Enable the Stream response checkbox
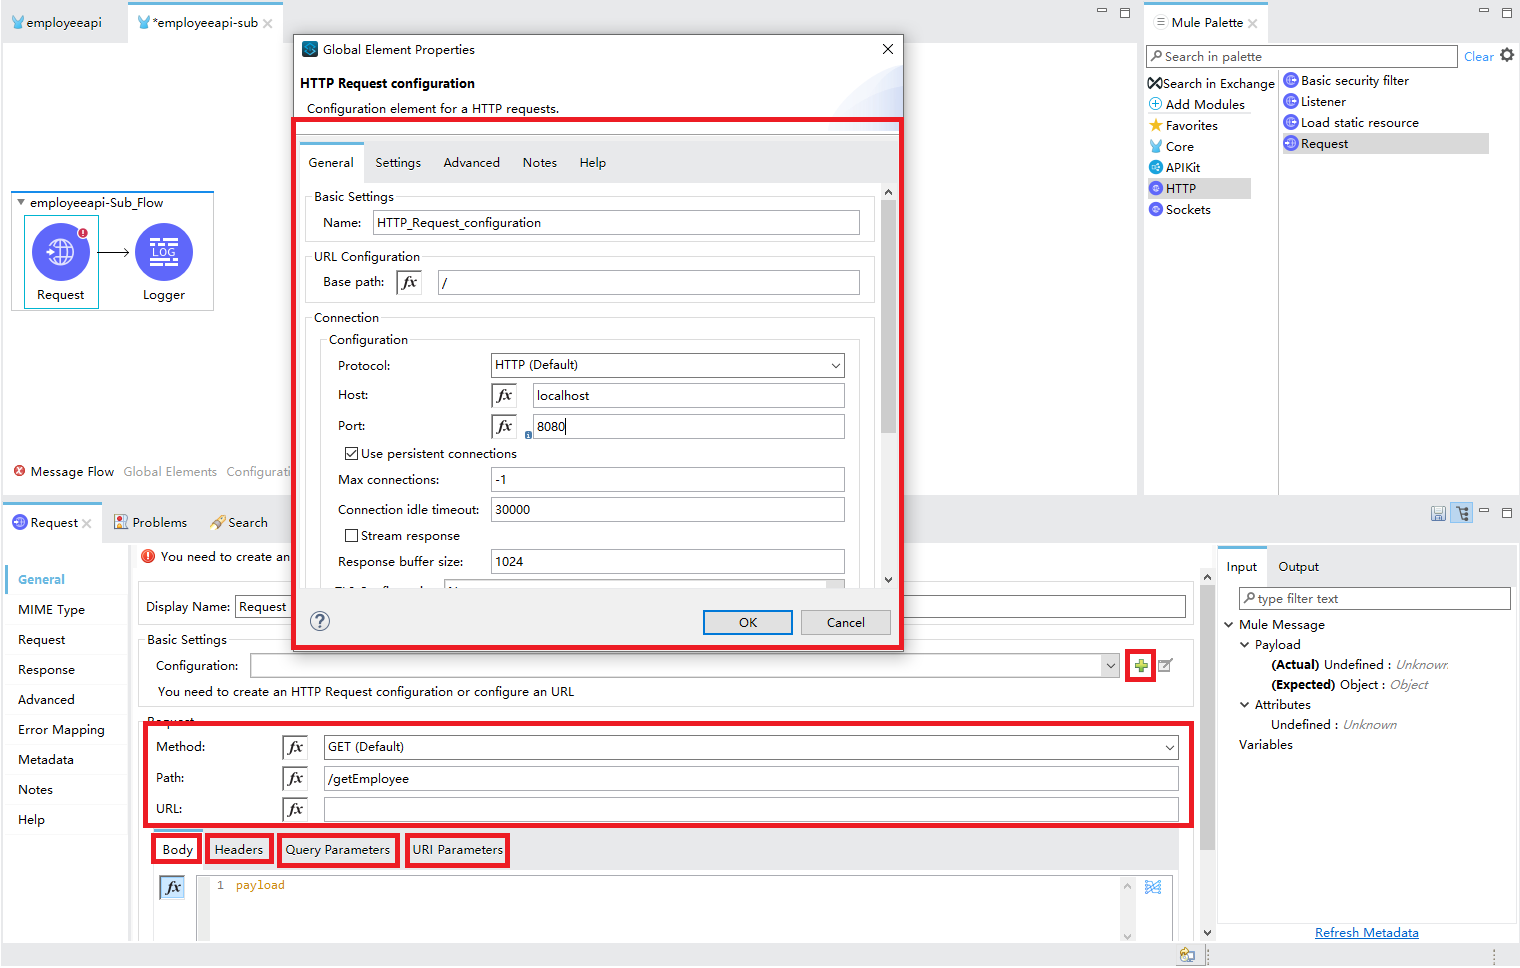1520x968 pixels. (x=351, y=535)
